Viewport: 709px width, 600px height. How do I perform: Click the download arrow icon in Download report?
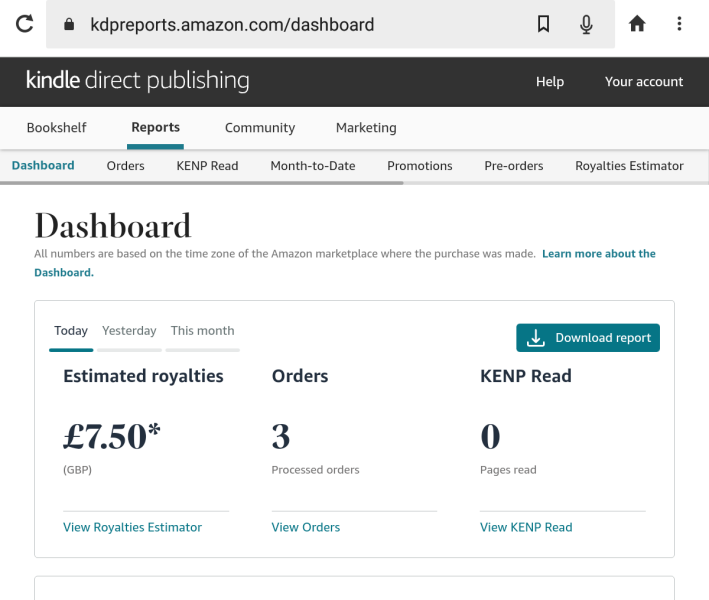click(535, 338)
